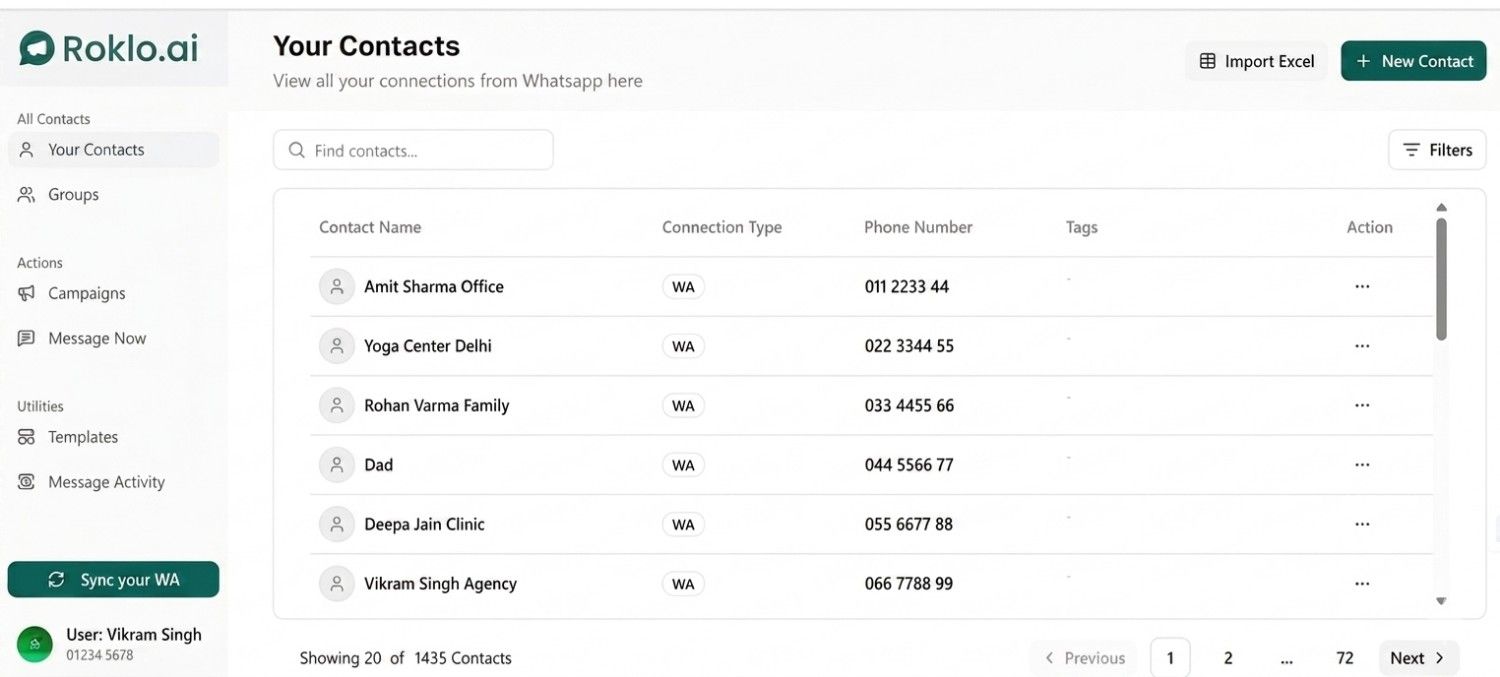Click avatar icon of Amit Sharma Office

point(337,287)
